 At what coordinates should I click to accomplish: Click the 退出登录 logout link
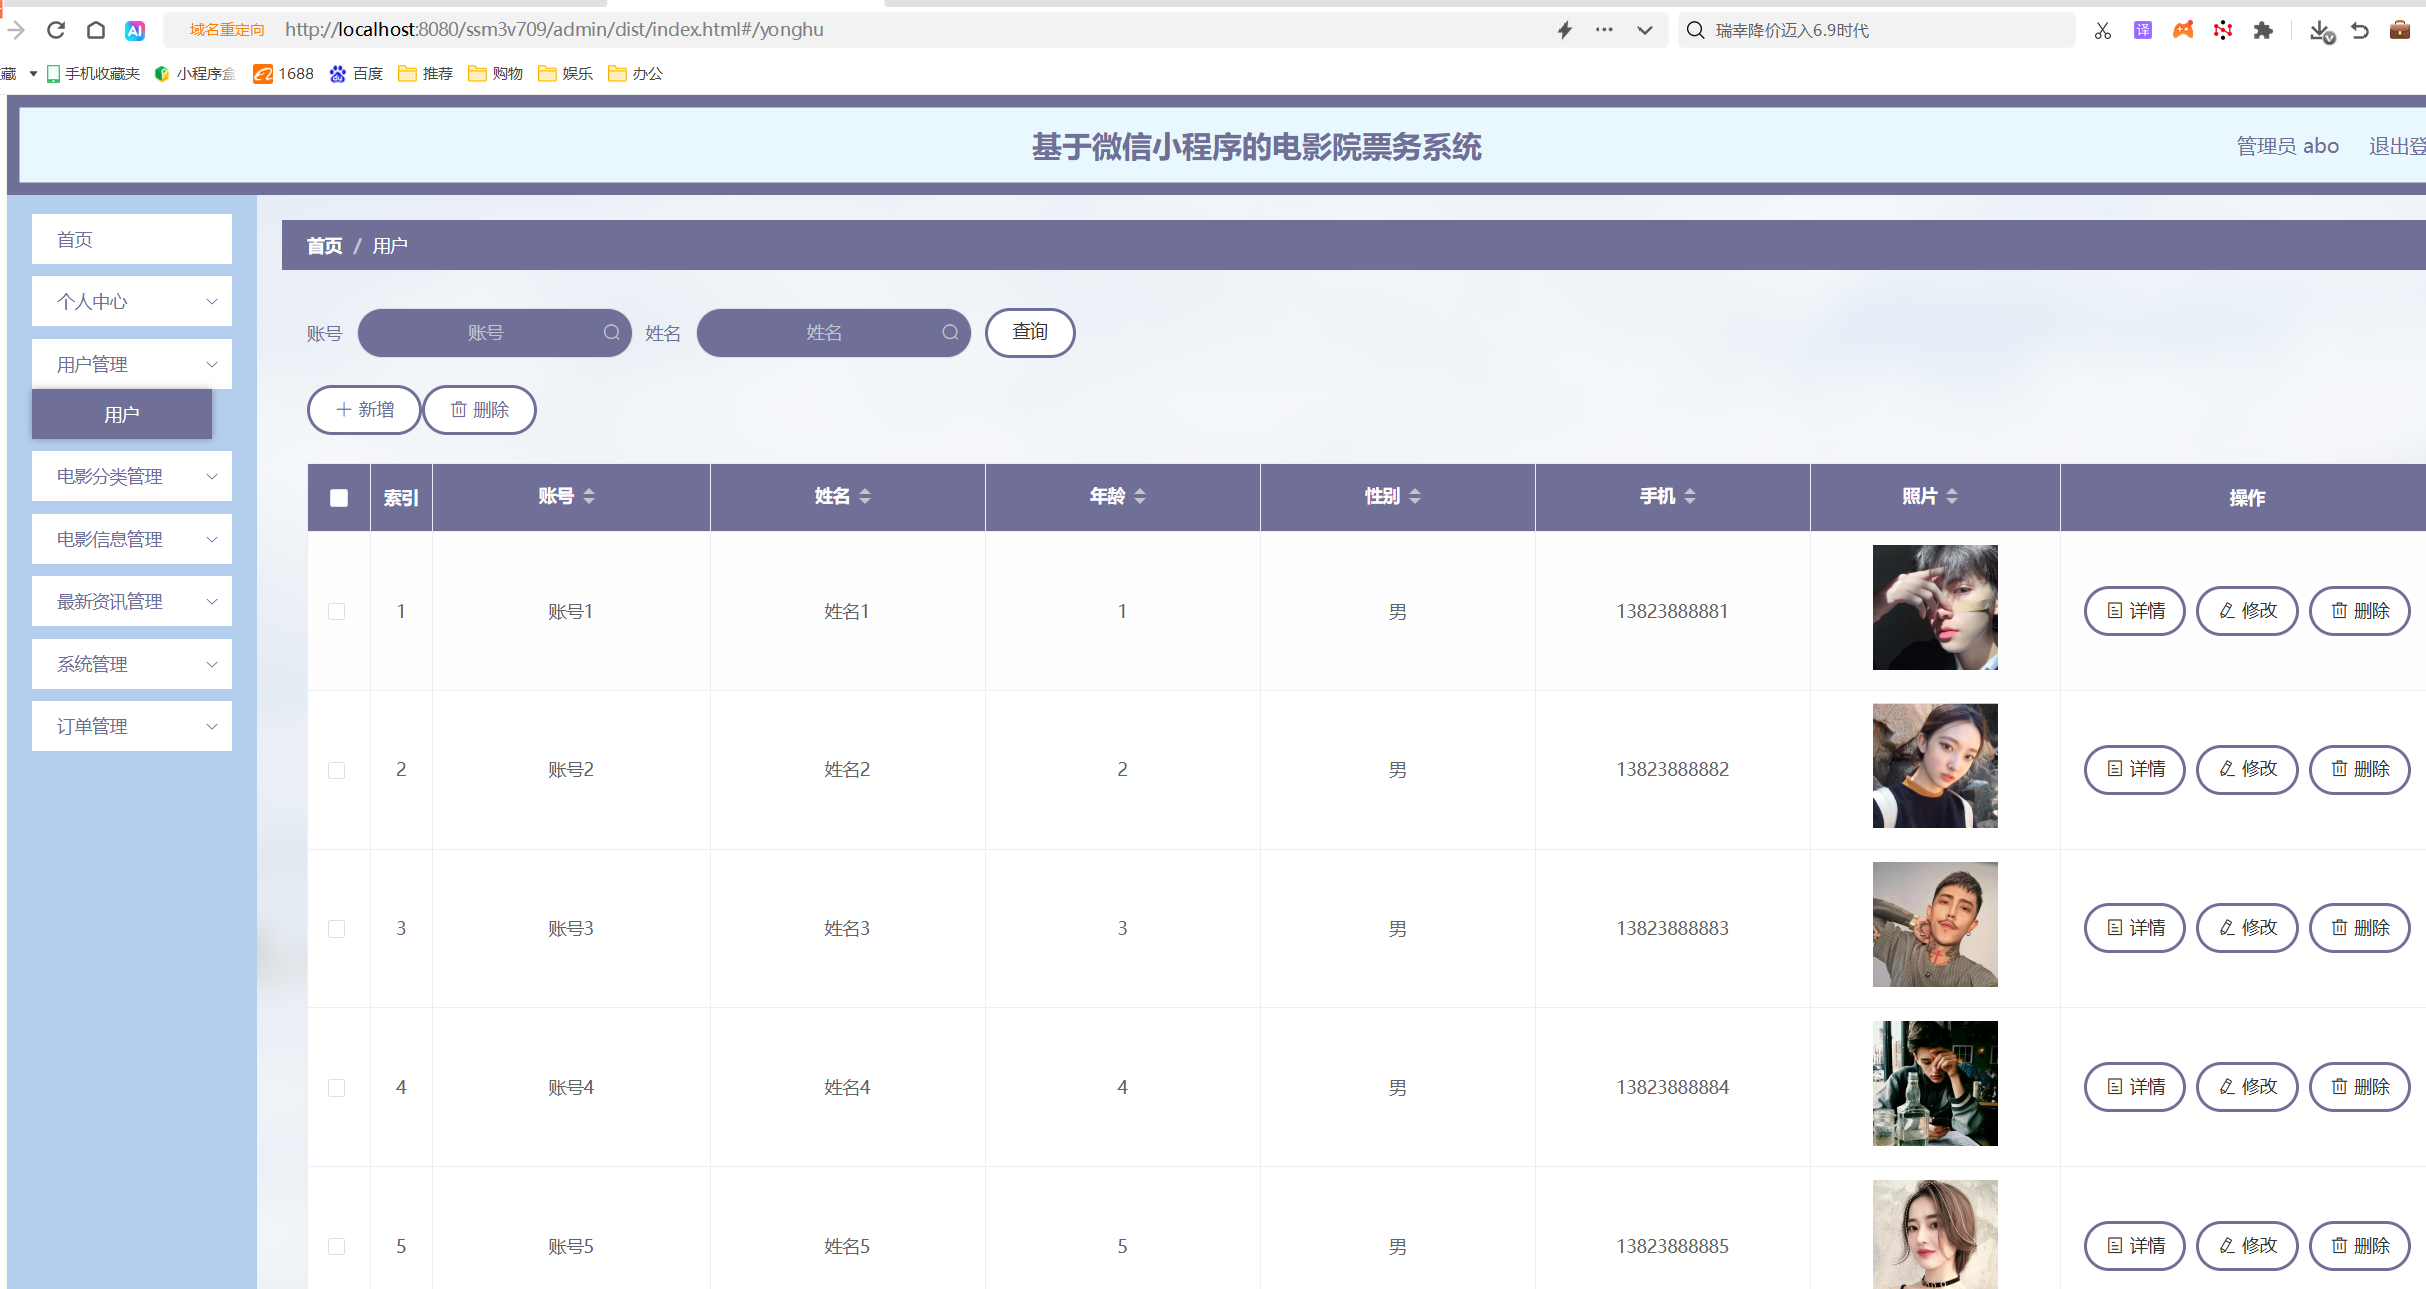[2397, 146]
